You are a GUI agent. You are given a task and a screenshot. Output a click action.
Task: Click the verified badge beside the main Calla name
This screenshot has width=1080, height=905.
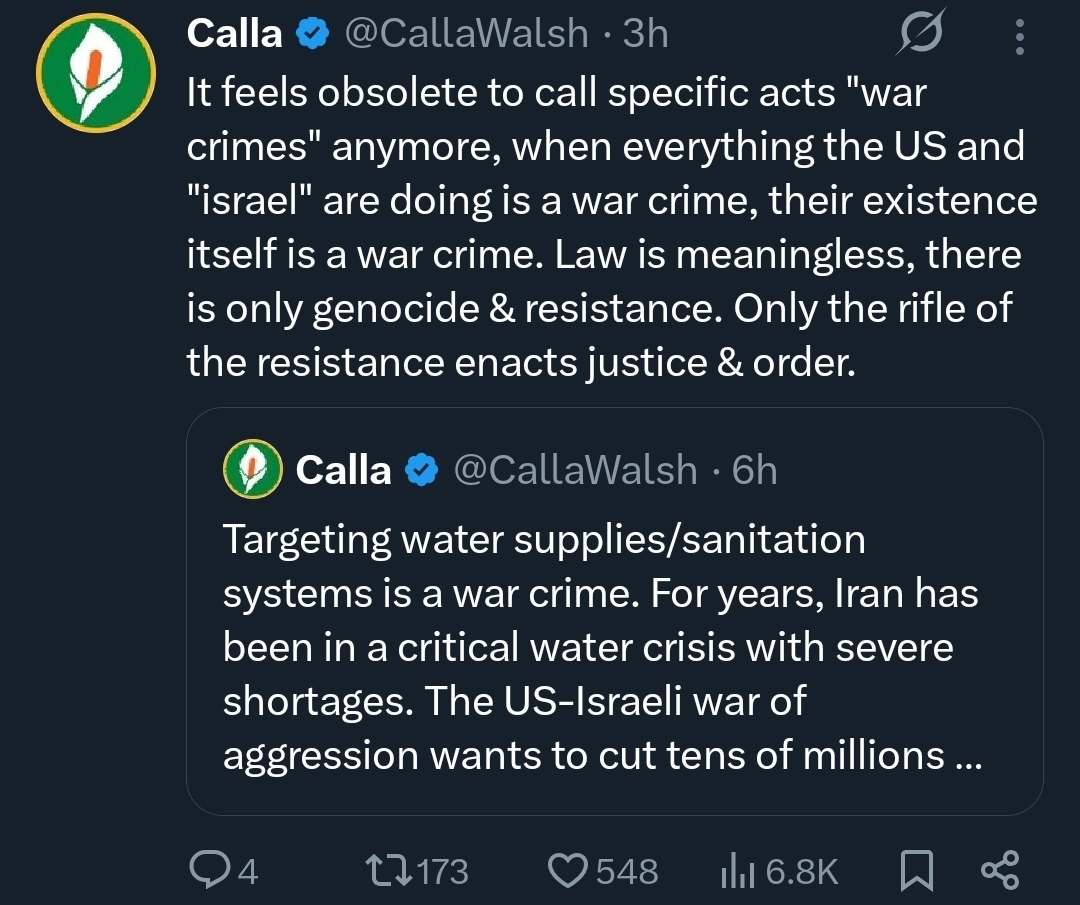[314, 34]
